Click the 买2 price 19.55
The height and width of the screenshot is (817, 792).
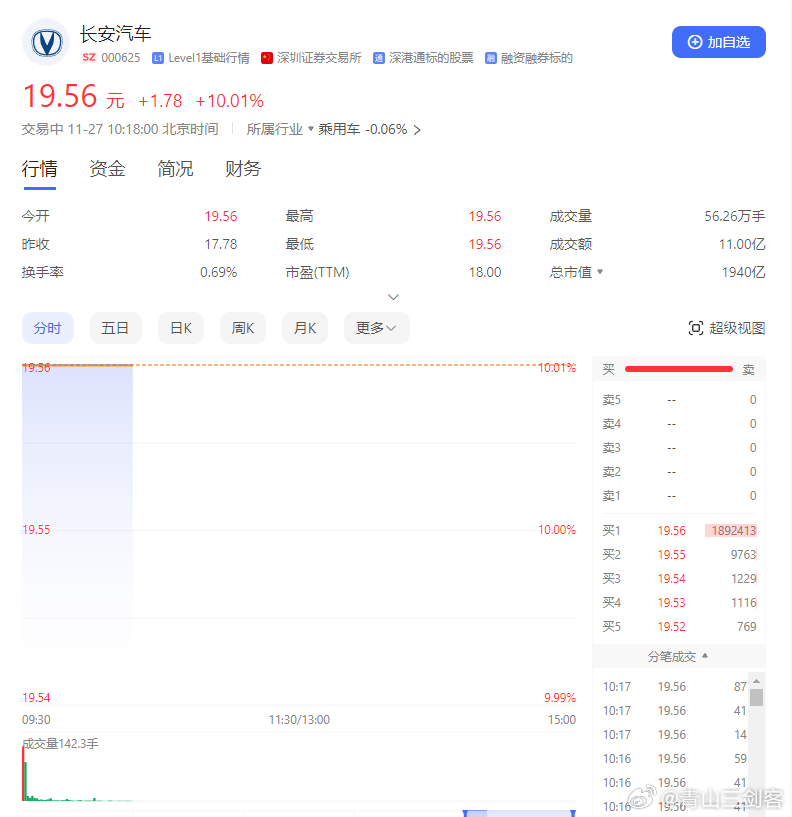[671, 554]
